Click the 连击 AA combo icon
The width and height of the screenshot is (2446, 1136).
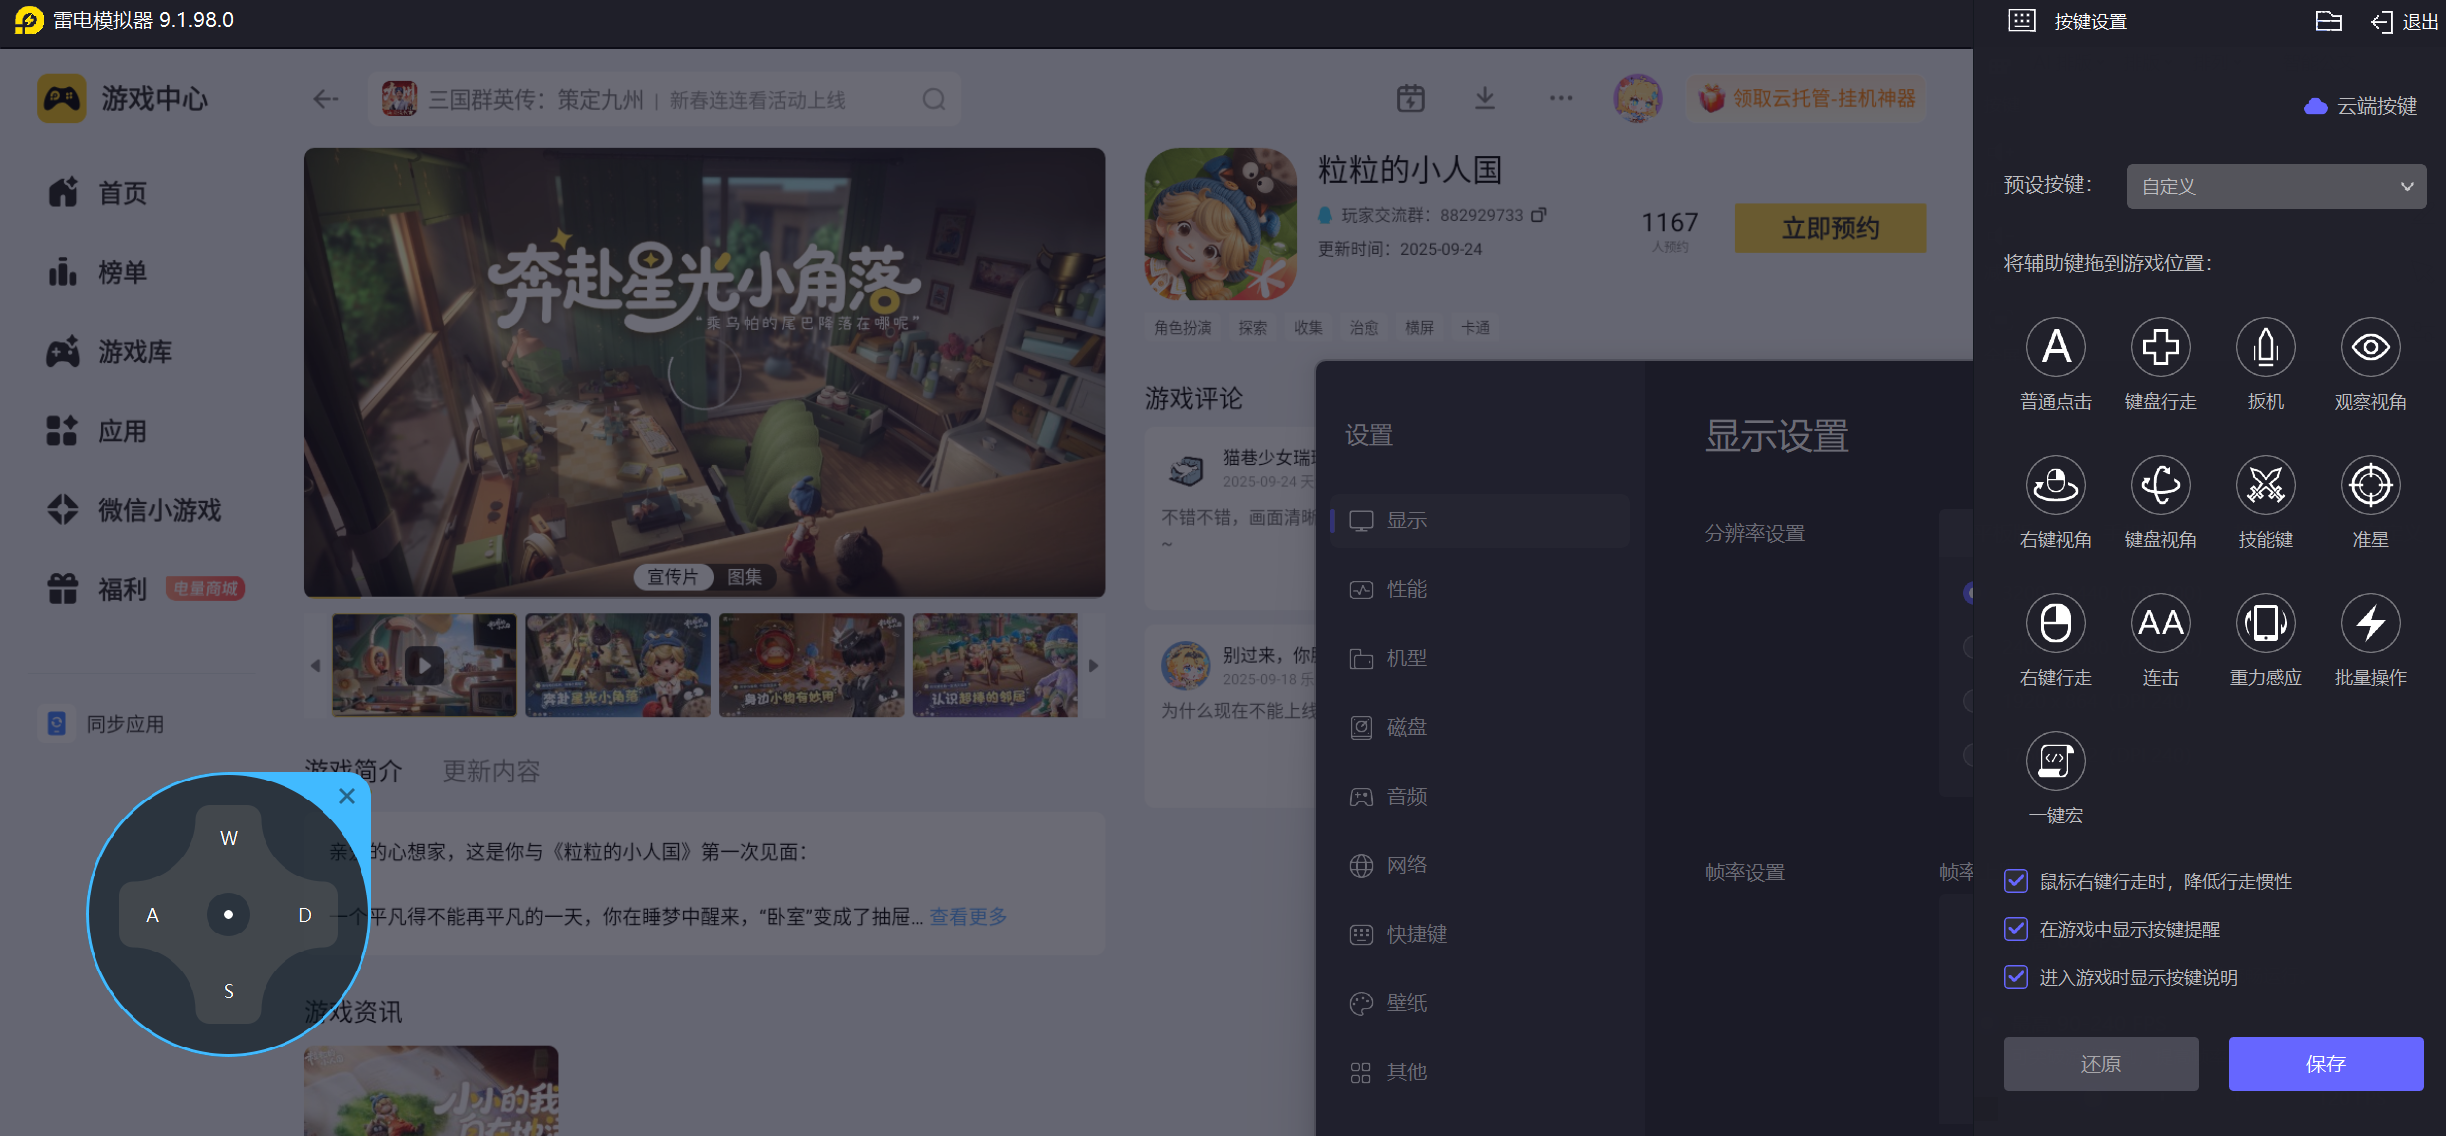point(2160,624)
